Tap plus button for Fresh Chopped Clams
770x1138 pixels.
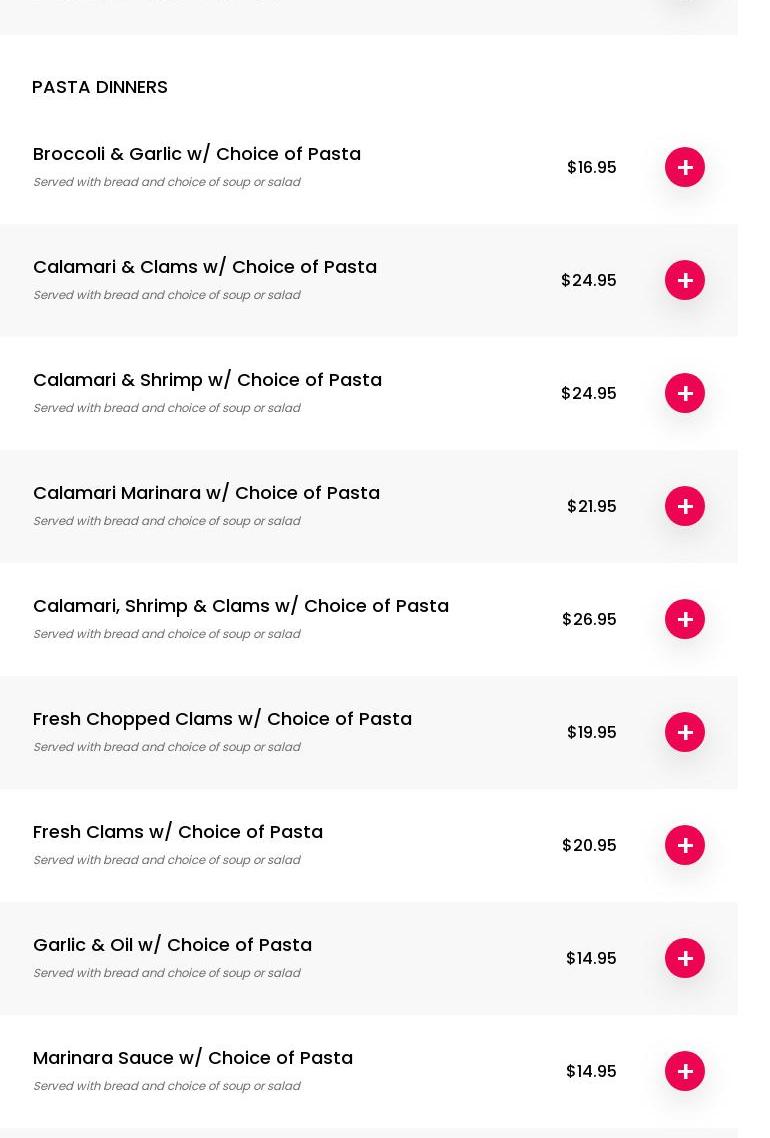[x=685, y=732]
